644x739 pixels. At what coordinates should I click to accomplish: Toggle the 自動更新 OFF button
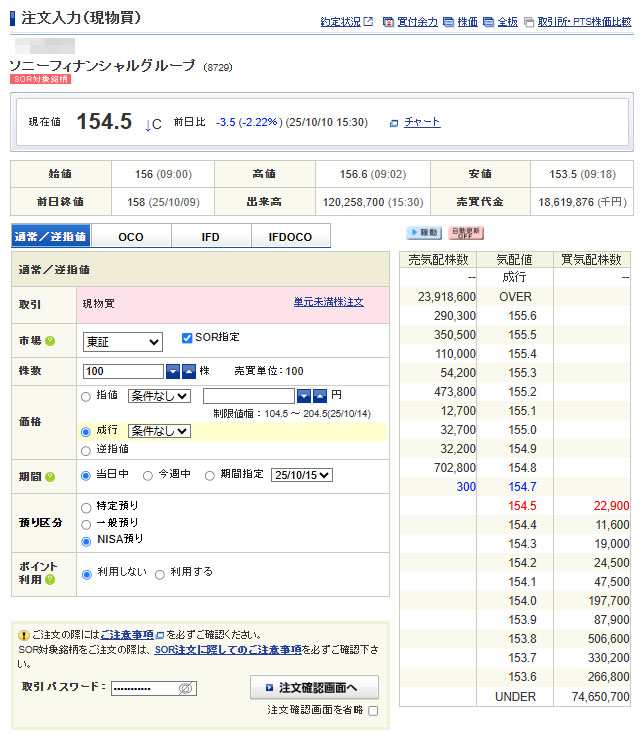465,232
